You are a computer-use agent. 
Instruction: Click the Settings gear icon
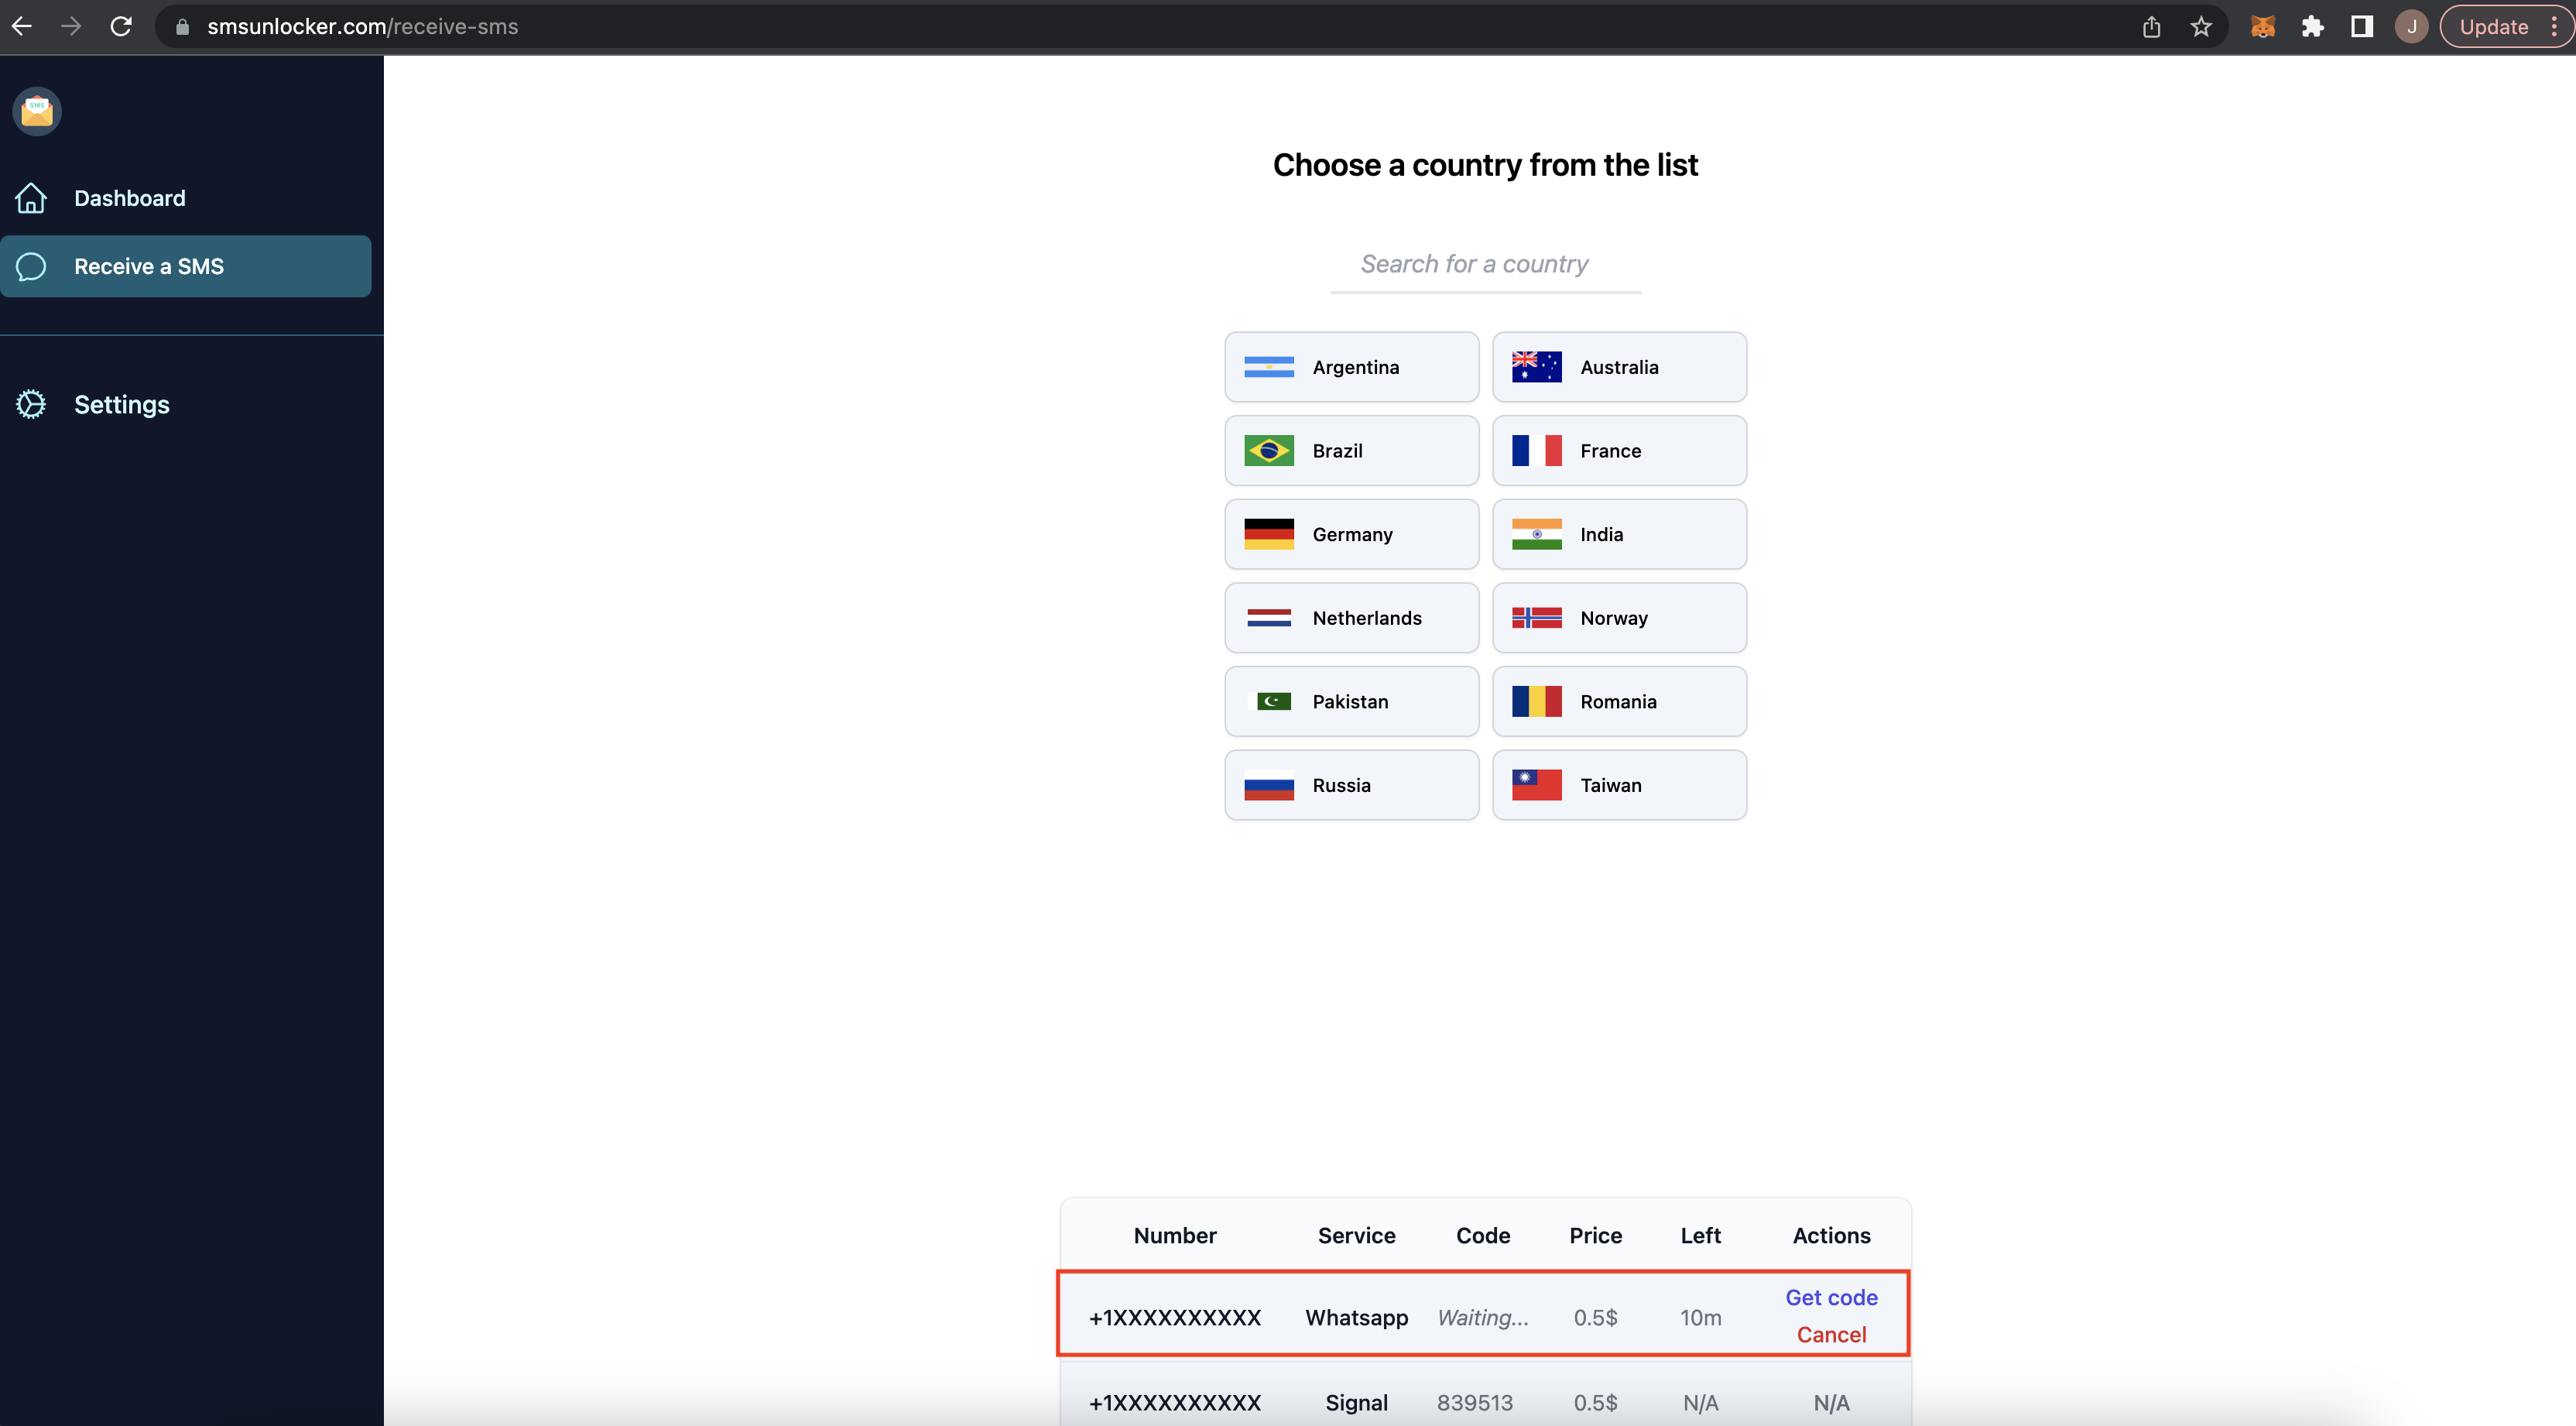click(x=31, y=404)
